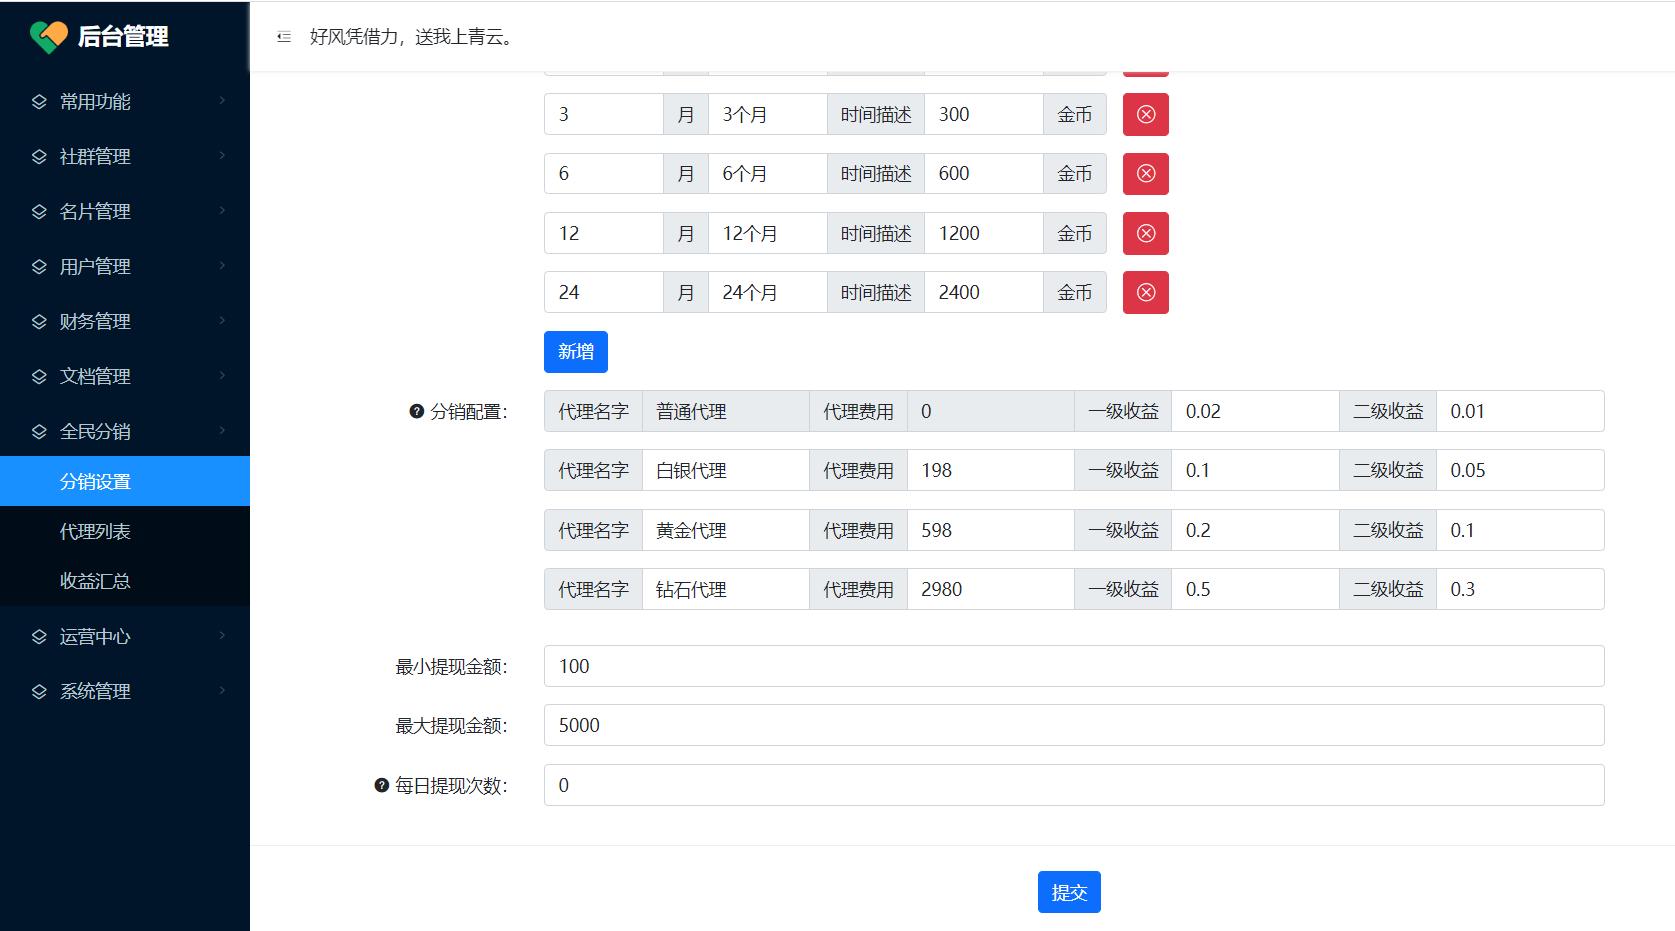
Task: Open the 代理列表 submenu page
Action: click(95, 531)
